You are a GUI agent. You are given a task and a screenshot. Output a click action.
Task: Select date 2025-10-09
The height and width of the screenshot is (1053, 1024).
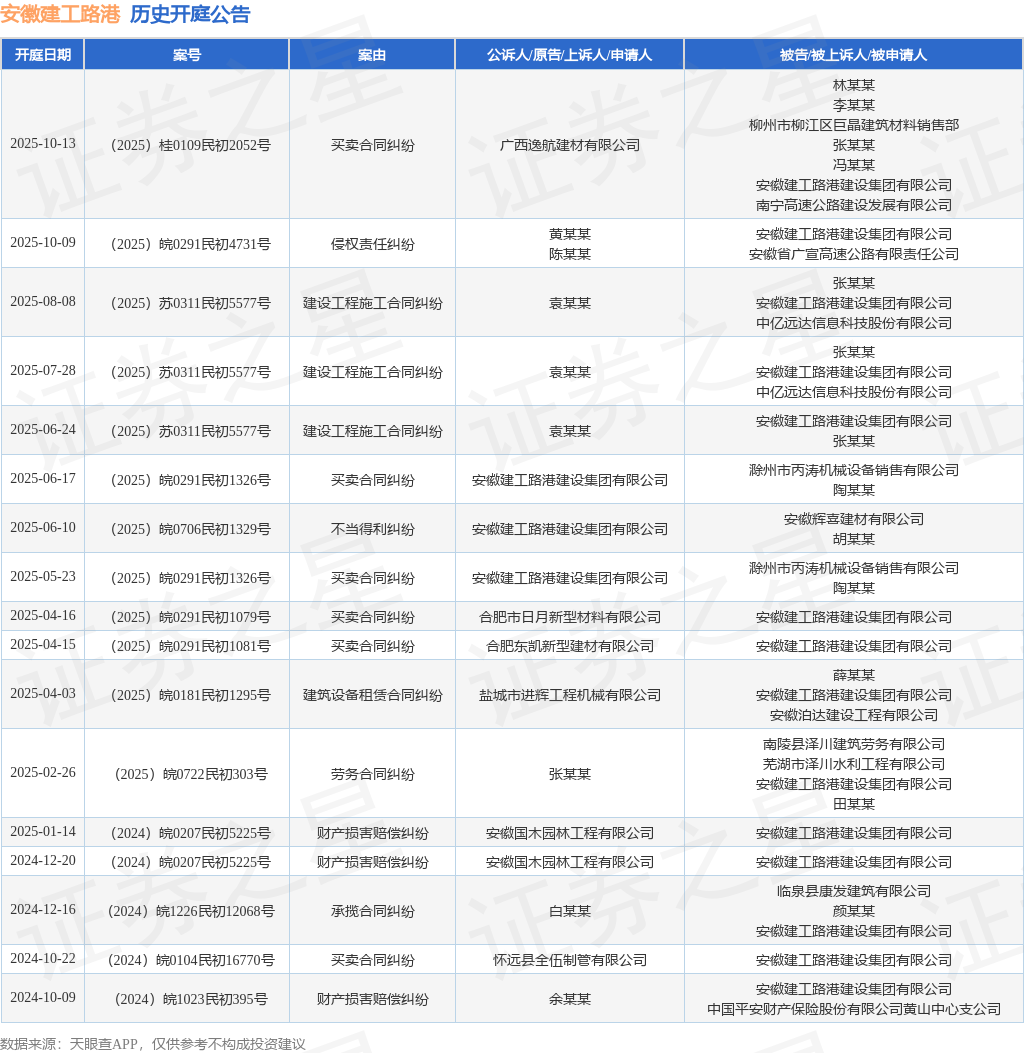pyautogui.click(x=43, y=242)
